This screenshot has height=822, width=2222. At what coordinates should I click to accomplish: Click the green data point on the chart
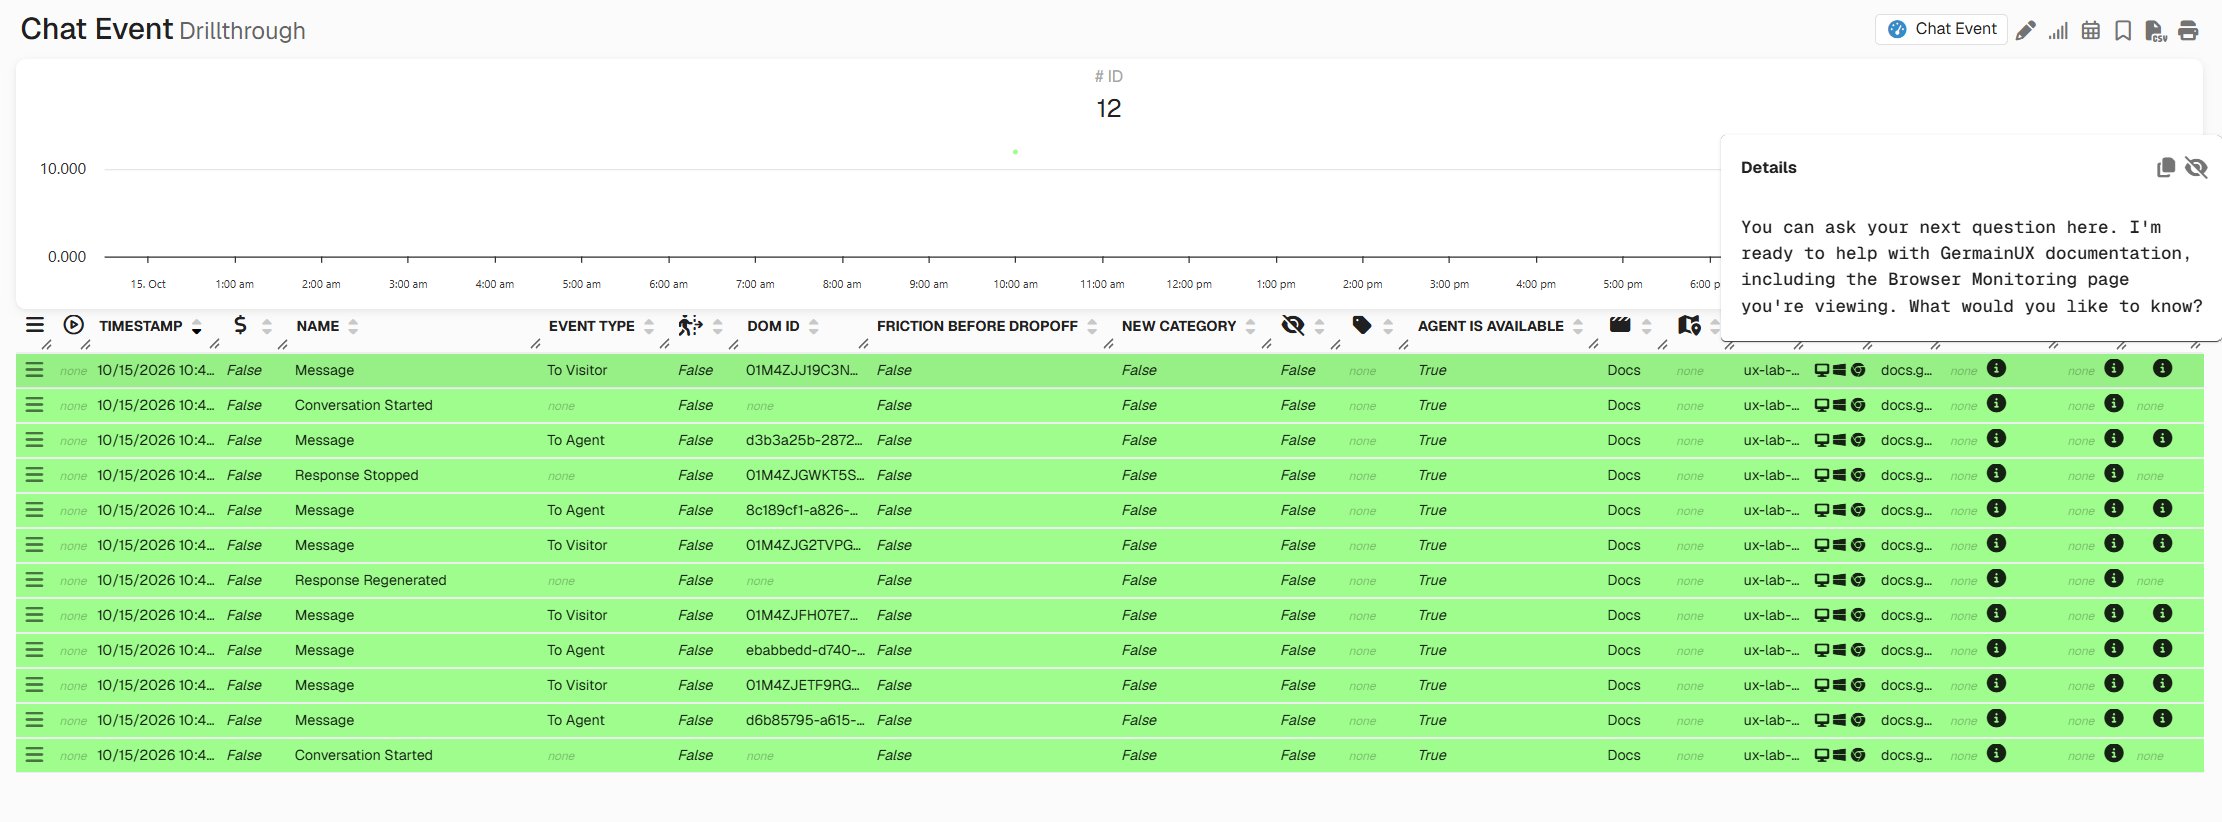(x=1015, y=152)
